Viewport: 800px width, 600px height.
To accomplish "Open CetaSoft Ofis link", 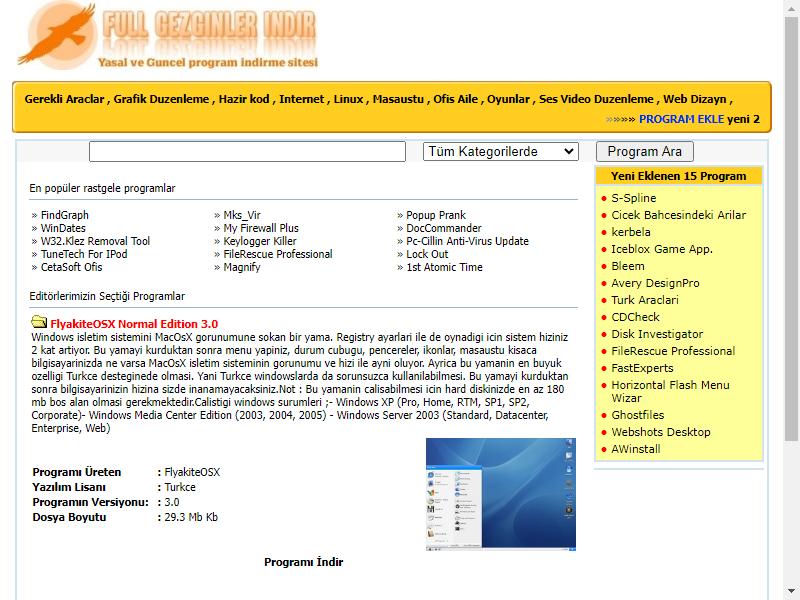I will [71, 267].
